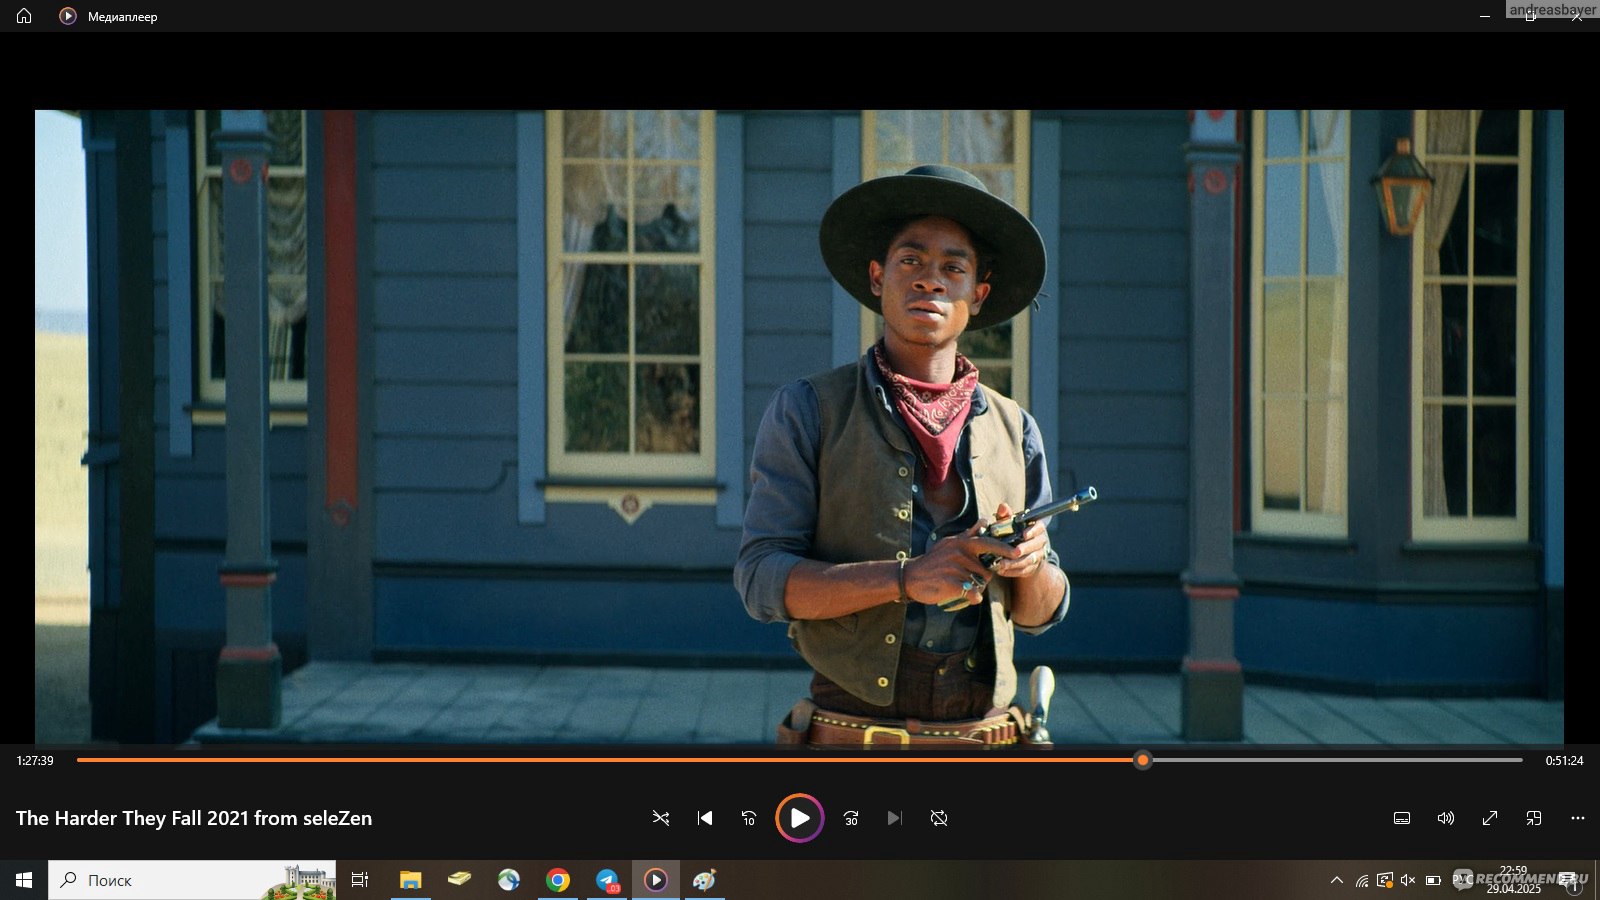The height and width of the screenshot is (900, 1600).
Task: Click the muted speaker icon in the system tray
Action: click(x=1408, y=880)
